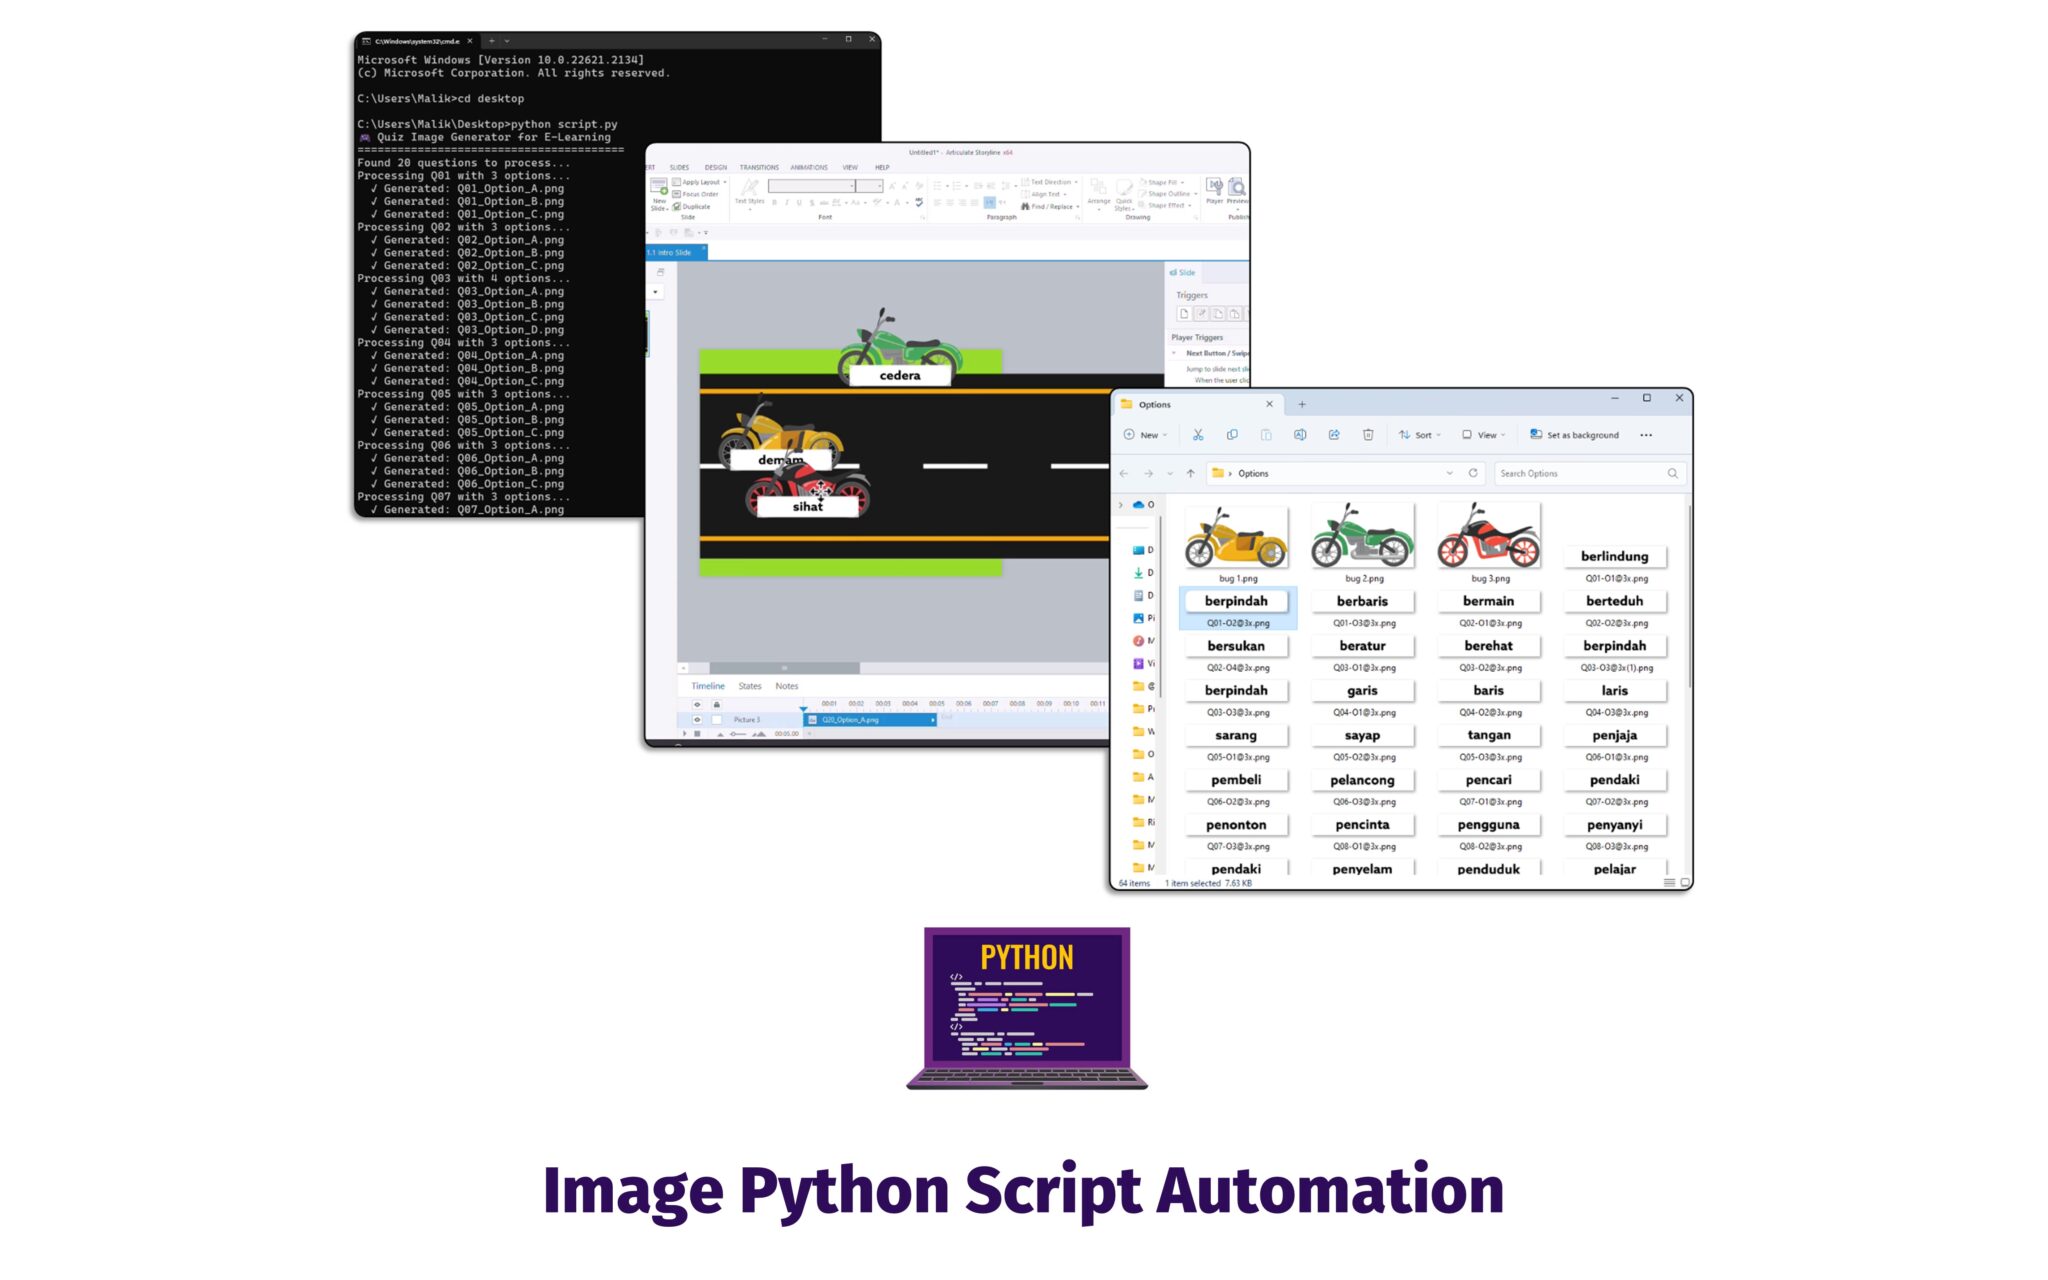The height and width of the screenshot is (1280, 2048).
Task: Open the Sort dropdown in Explorer
Action: click(1421, 435)
